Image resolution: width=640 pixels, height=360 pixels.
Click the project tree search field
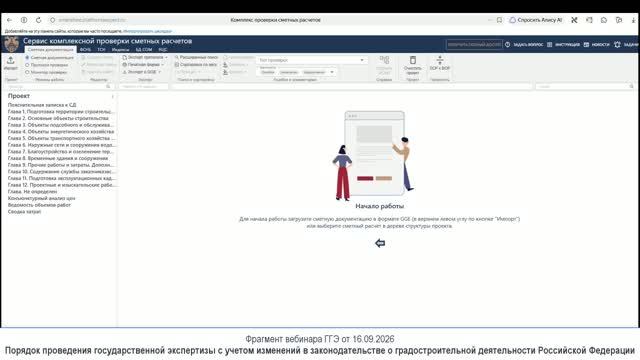click(x=59, y=87)
